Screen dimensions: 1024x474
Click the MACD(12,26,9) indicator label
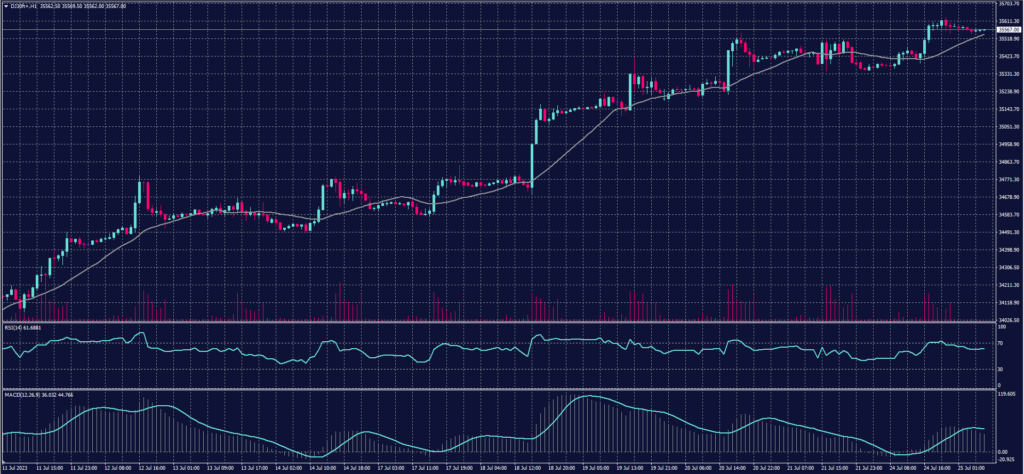pyautogui.click(x=20, y=393)
